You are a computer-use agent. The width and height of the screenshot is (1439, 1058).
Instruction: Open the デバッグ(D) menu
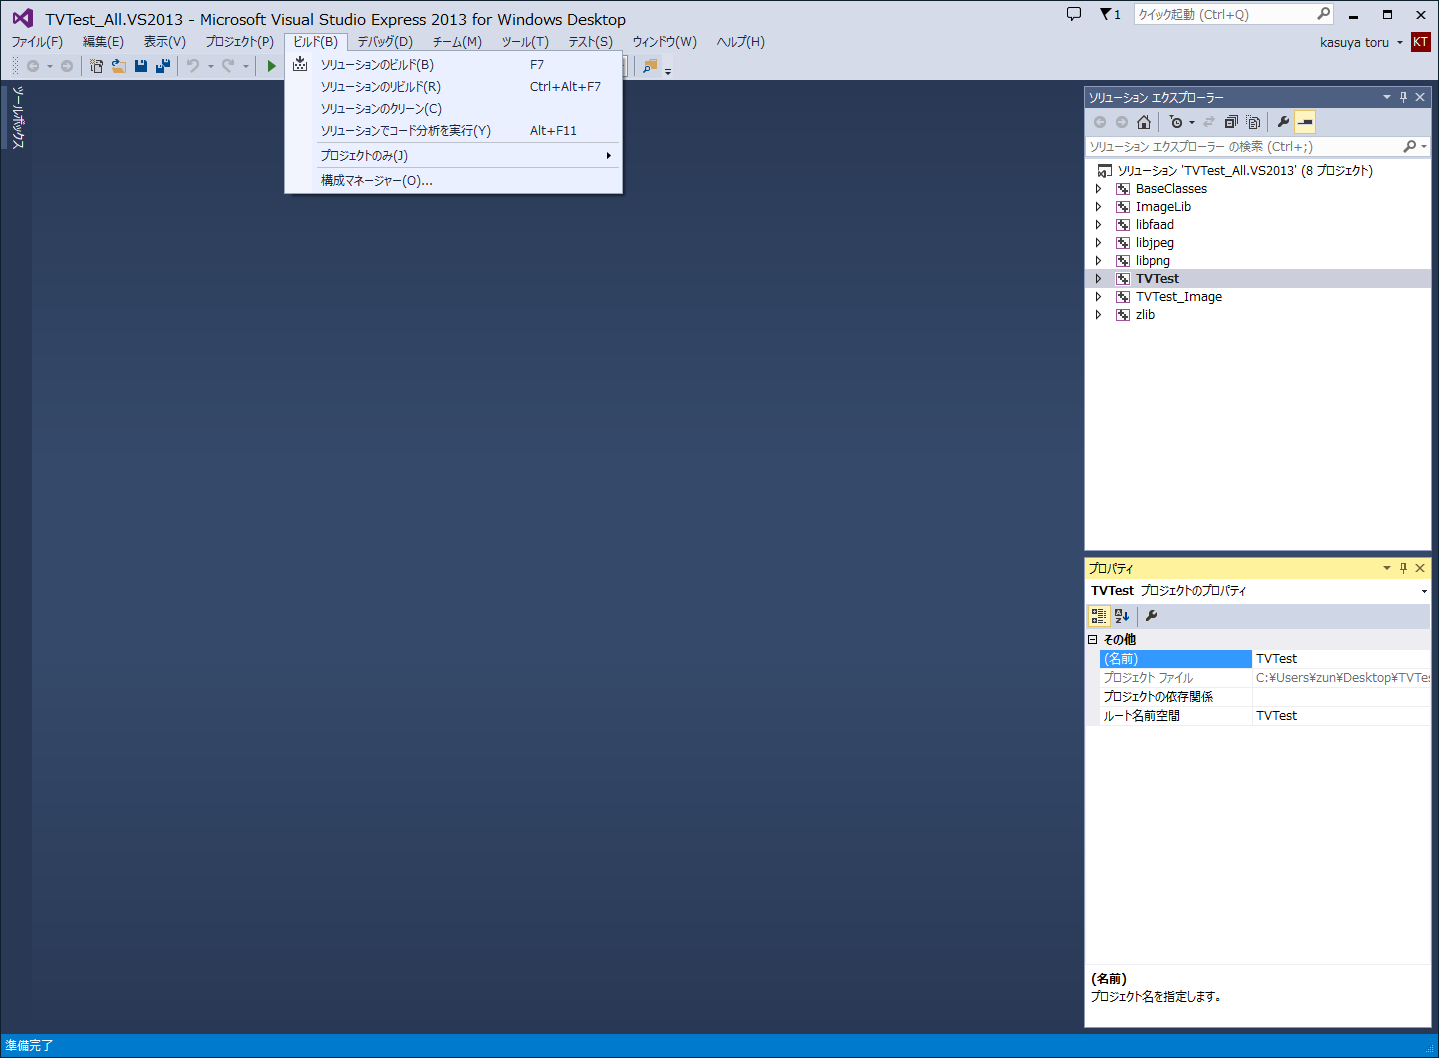click(x=385, y=42)
